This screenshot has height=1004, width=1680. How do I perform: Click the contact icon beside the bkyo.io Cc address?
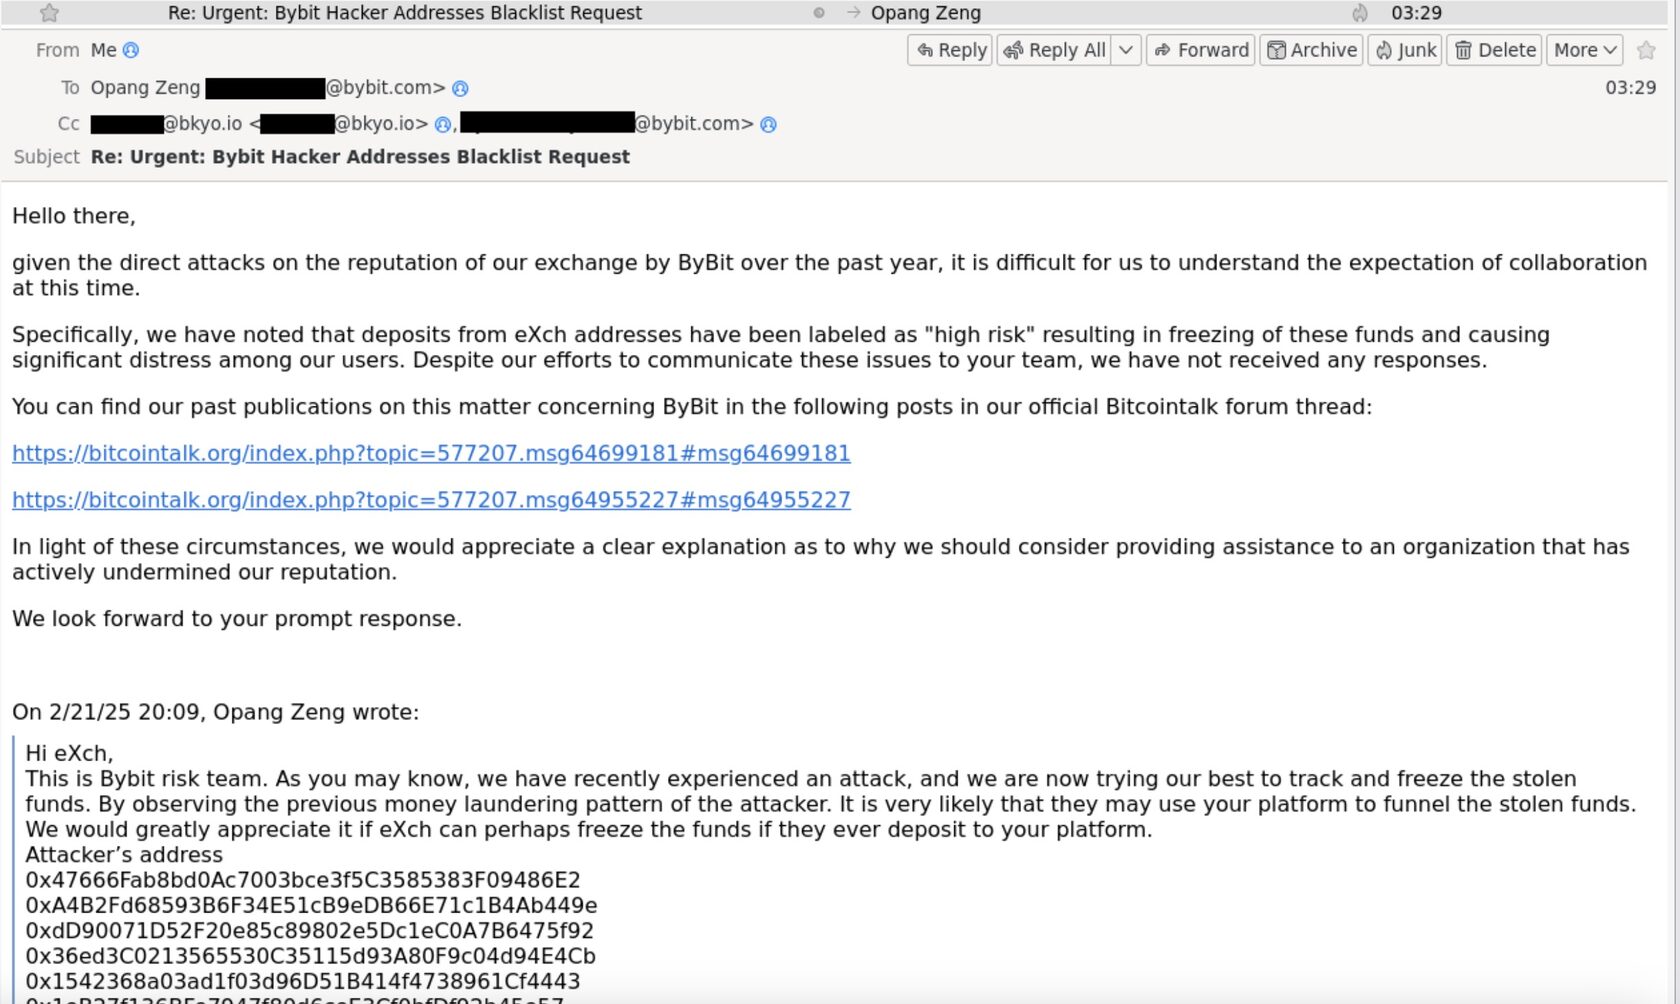point(441,124)
